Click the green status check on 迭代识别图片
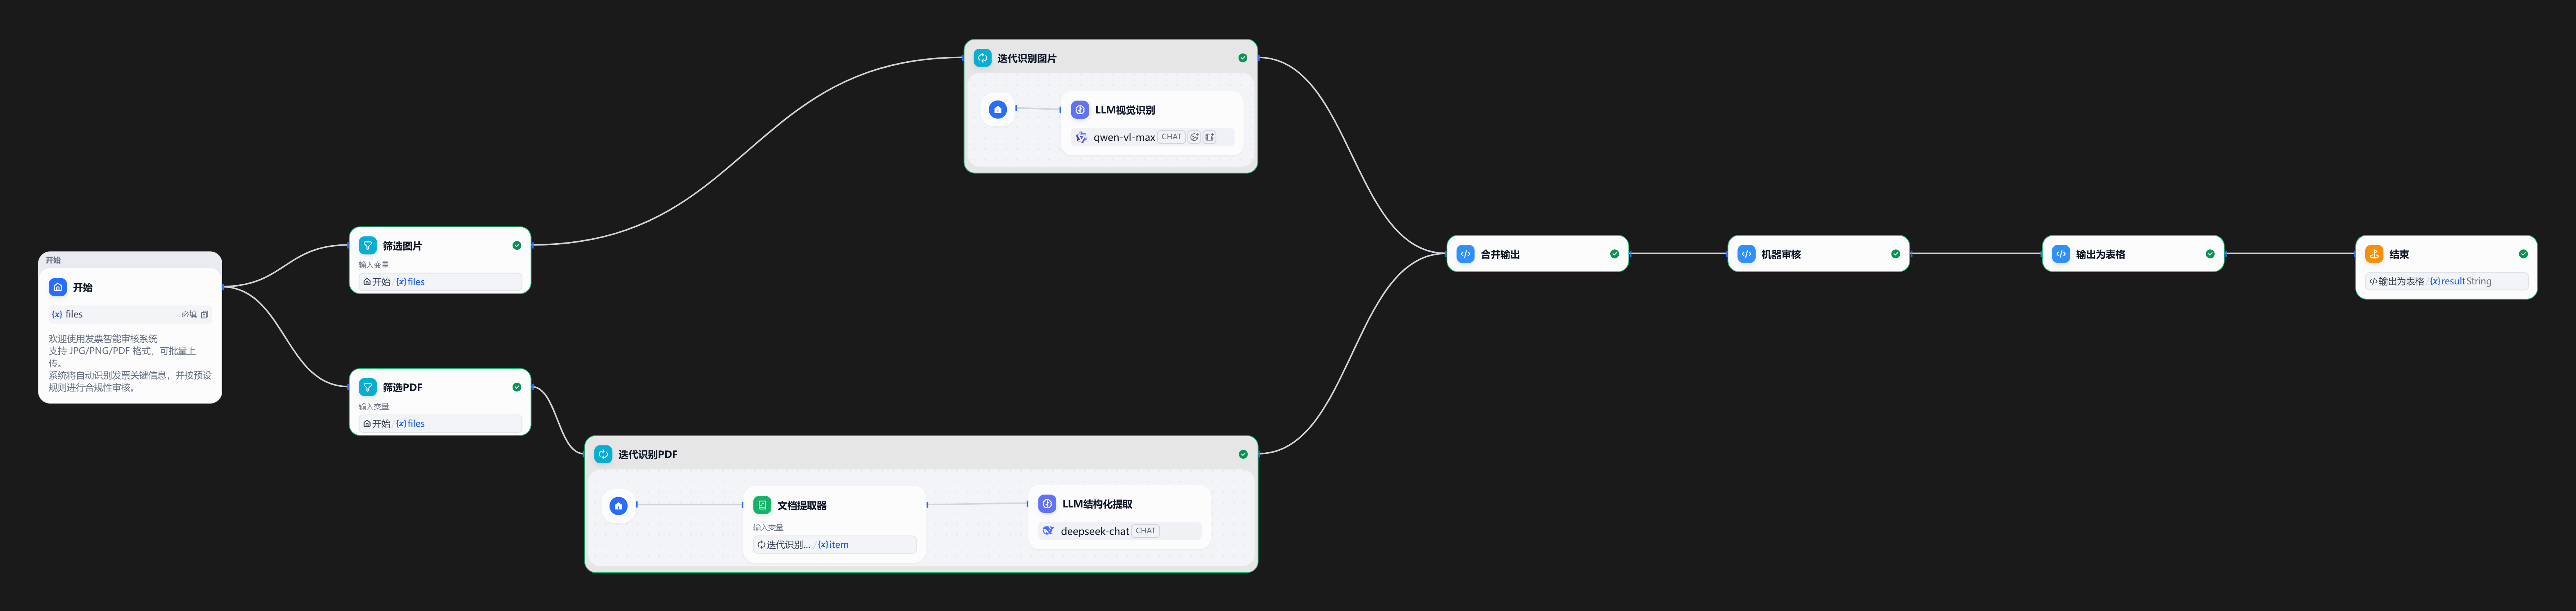Screen dimensions: 2576x611 (x=1243, y=58)
